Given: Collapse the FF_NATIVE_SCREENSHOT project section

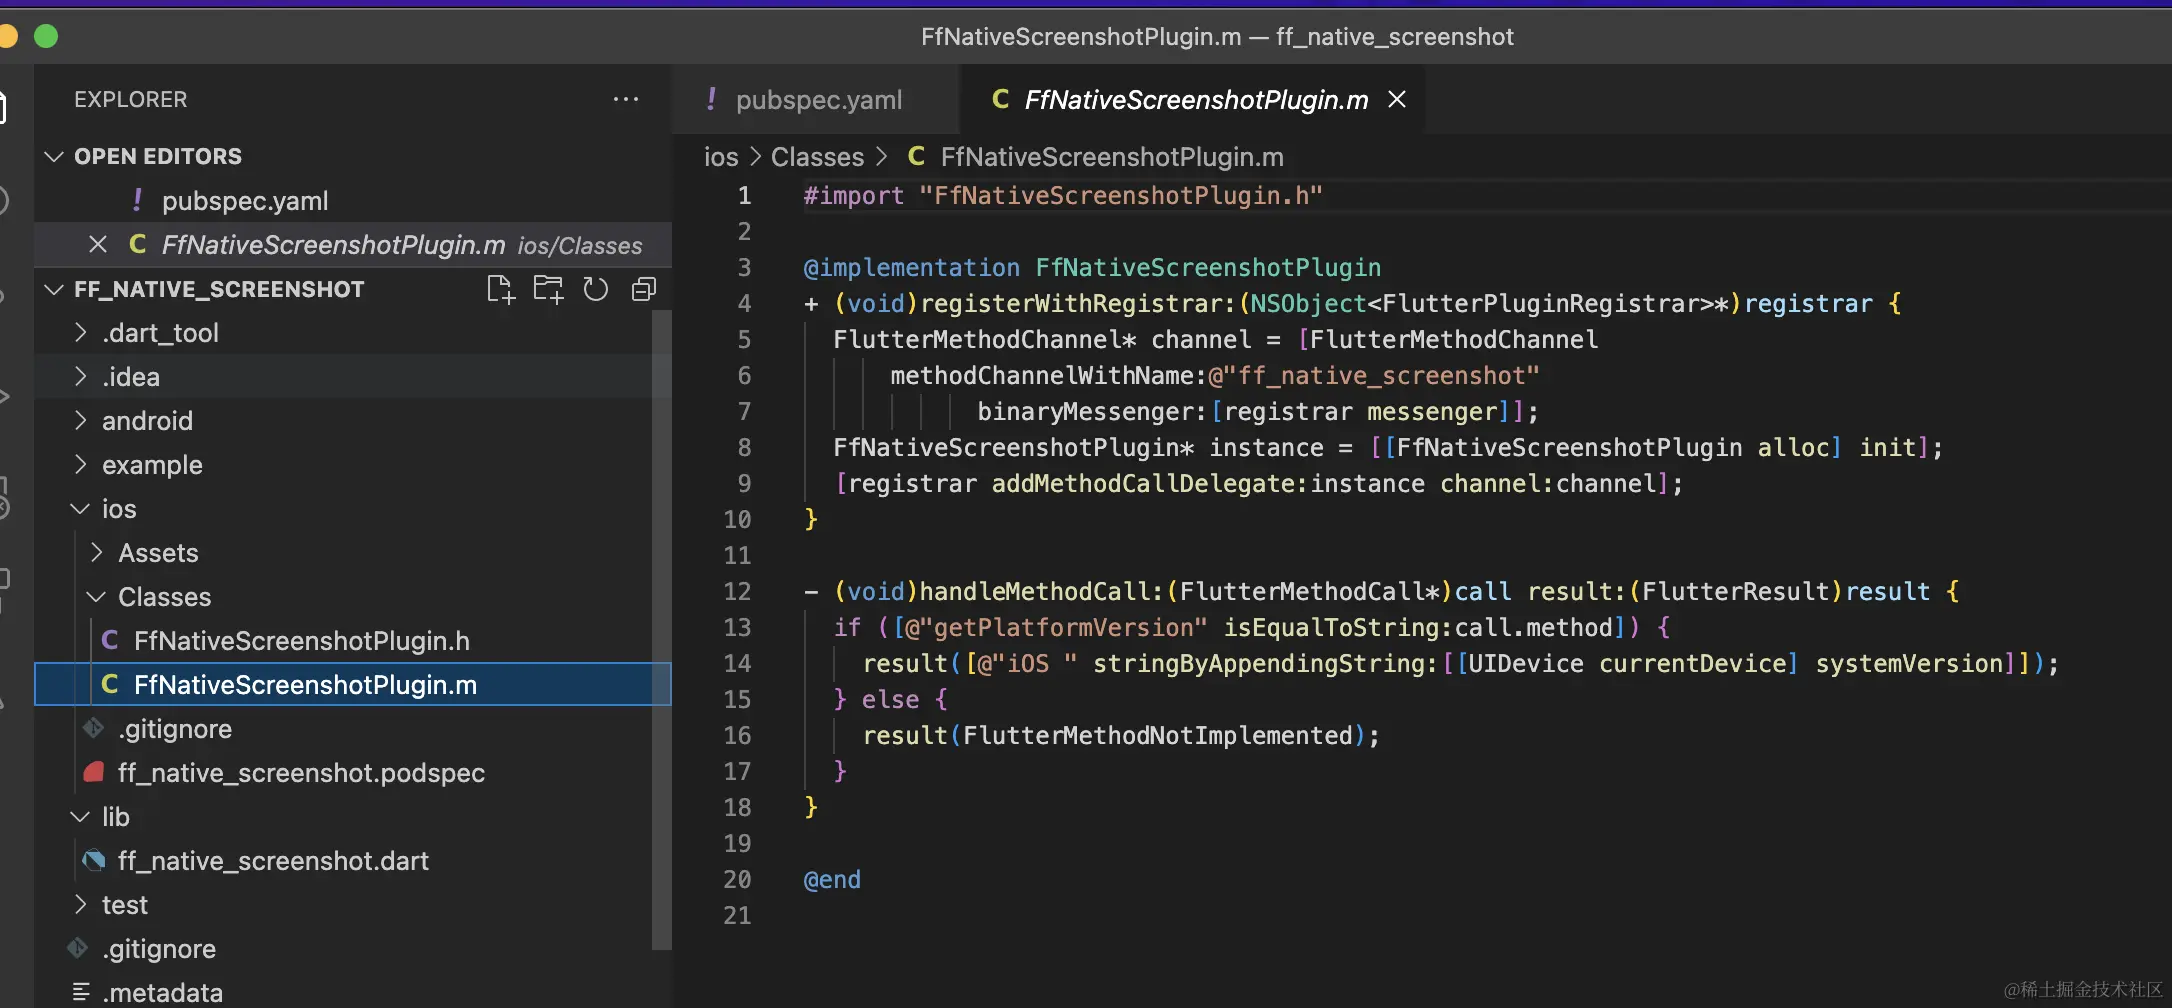Looking at the screenshot, I should pos(54,289).
